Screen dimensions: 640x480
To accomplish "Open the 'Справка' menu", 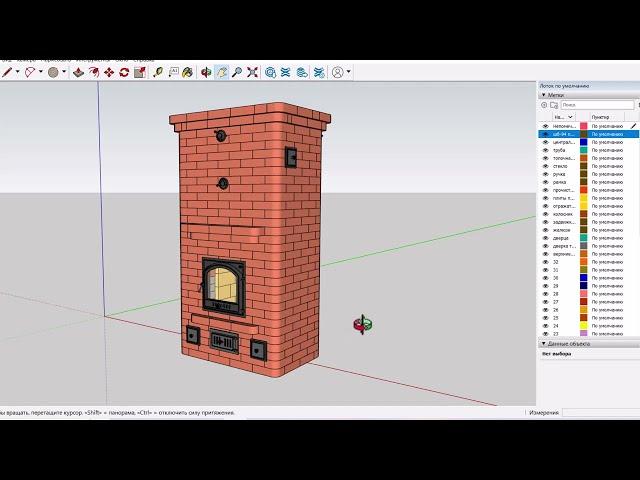I will pyautogui.click(x=144, y=60).
